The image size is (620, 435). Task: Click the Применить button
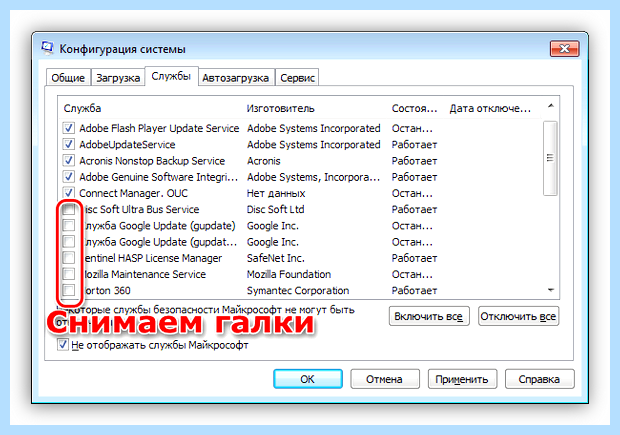point(462,379)
